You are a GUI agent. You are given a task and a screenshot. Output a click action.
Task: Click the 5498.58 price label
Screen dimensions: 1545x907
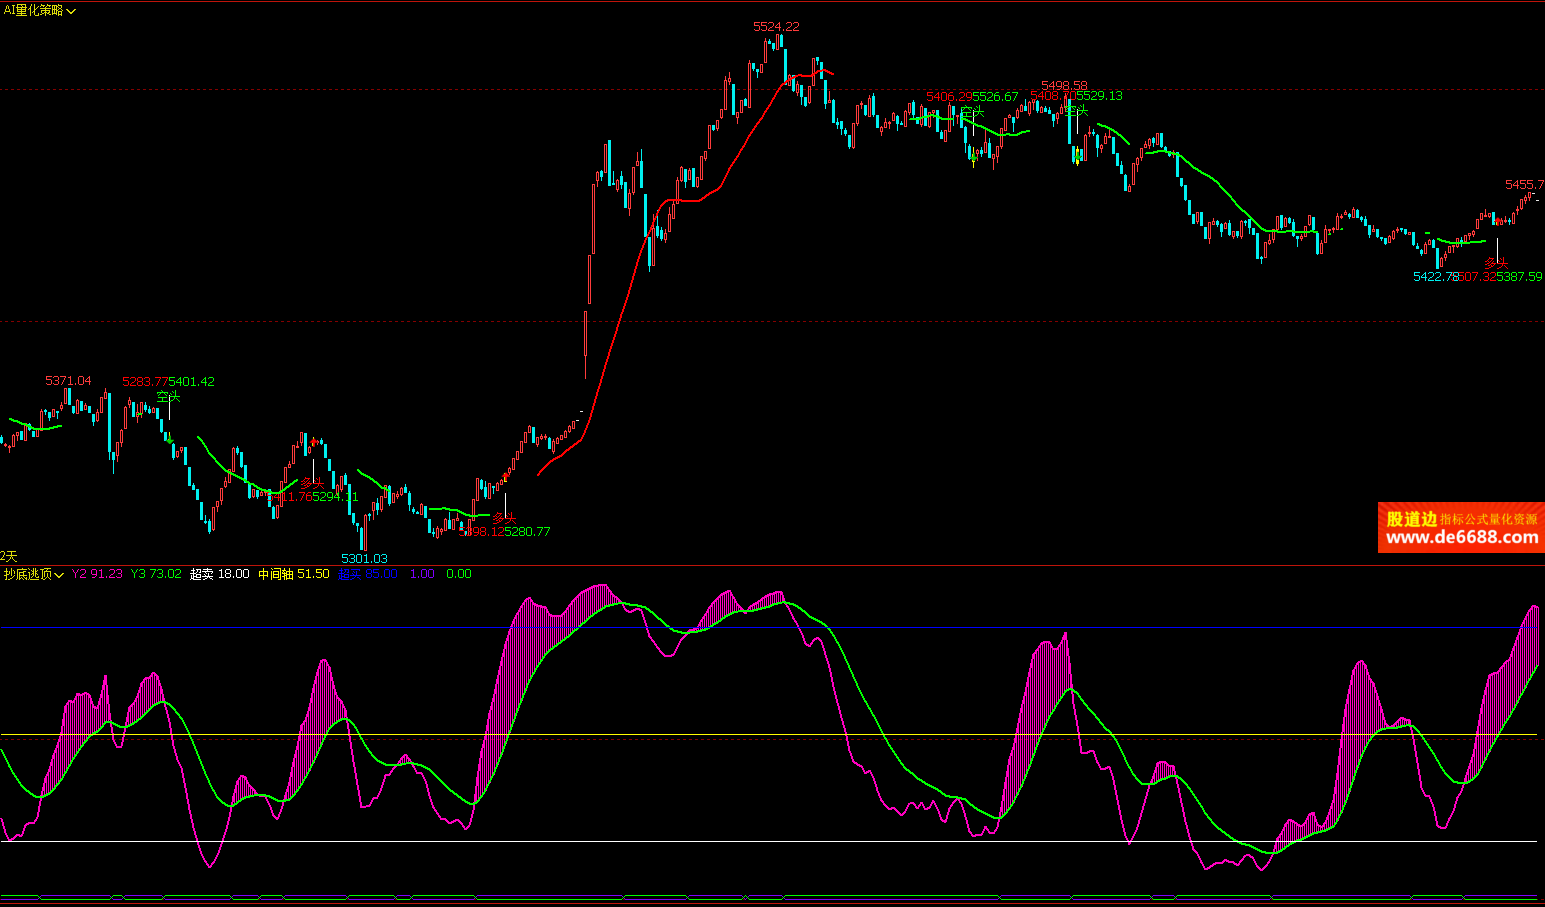point(1064,86)
